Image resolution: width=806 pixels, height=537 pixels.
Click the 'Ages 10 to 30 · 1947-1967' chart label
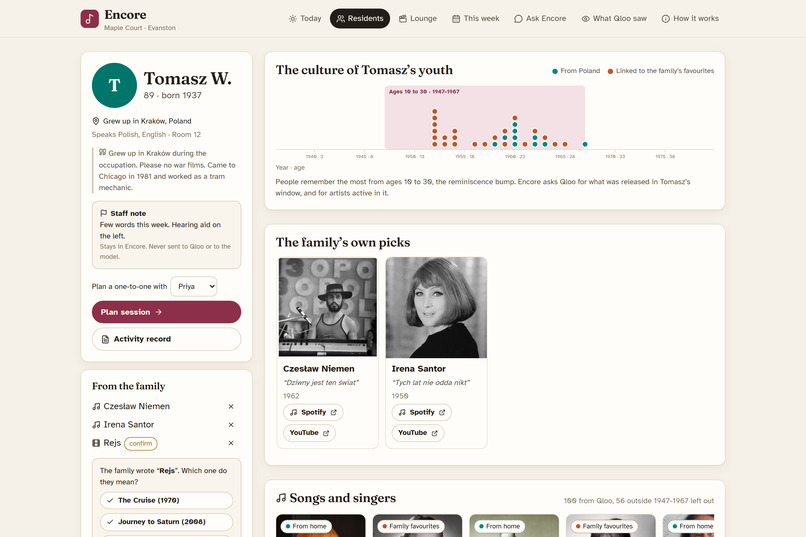[x=424, y=91]
